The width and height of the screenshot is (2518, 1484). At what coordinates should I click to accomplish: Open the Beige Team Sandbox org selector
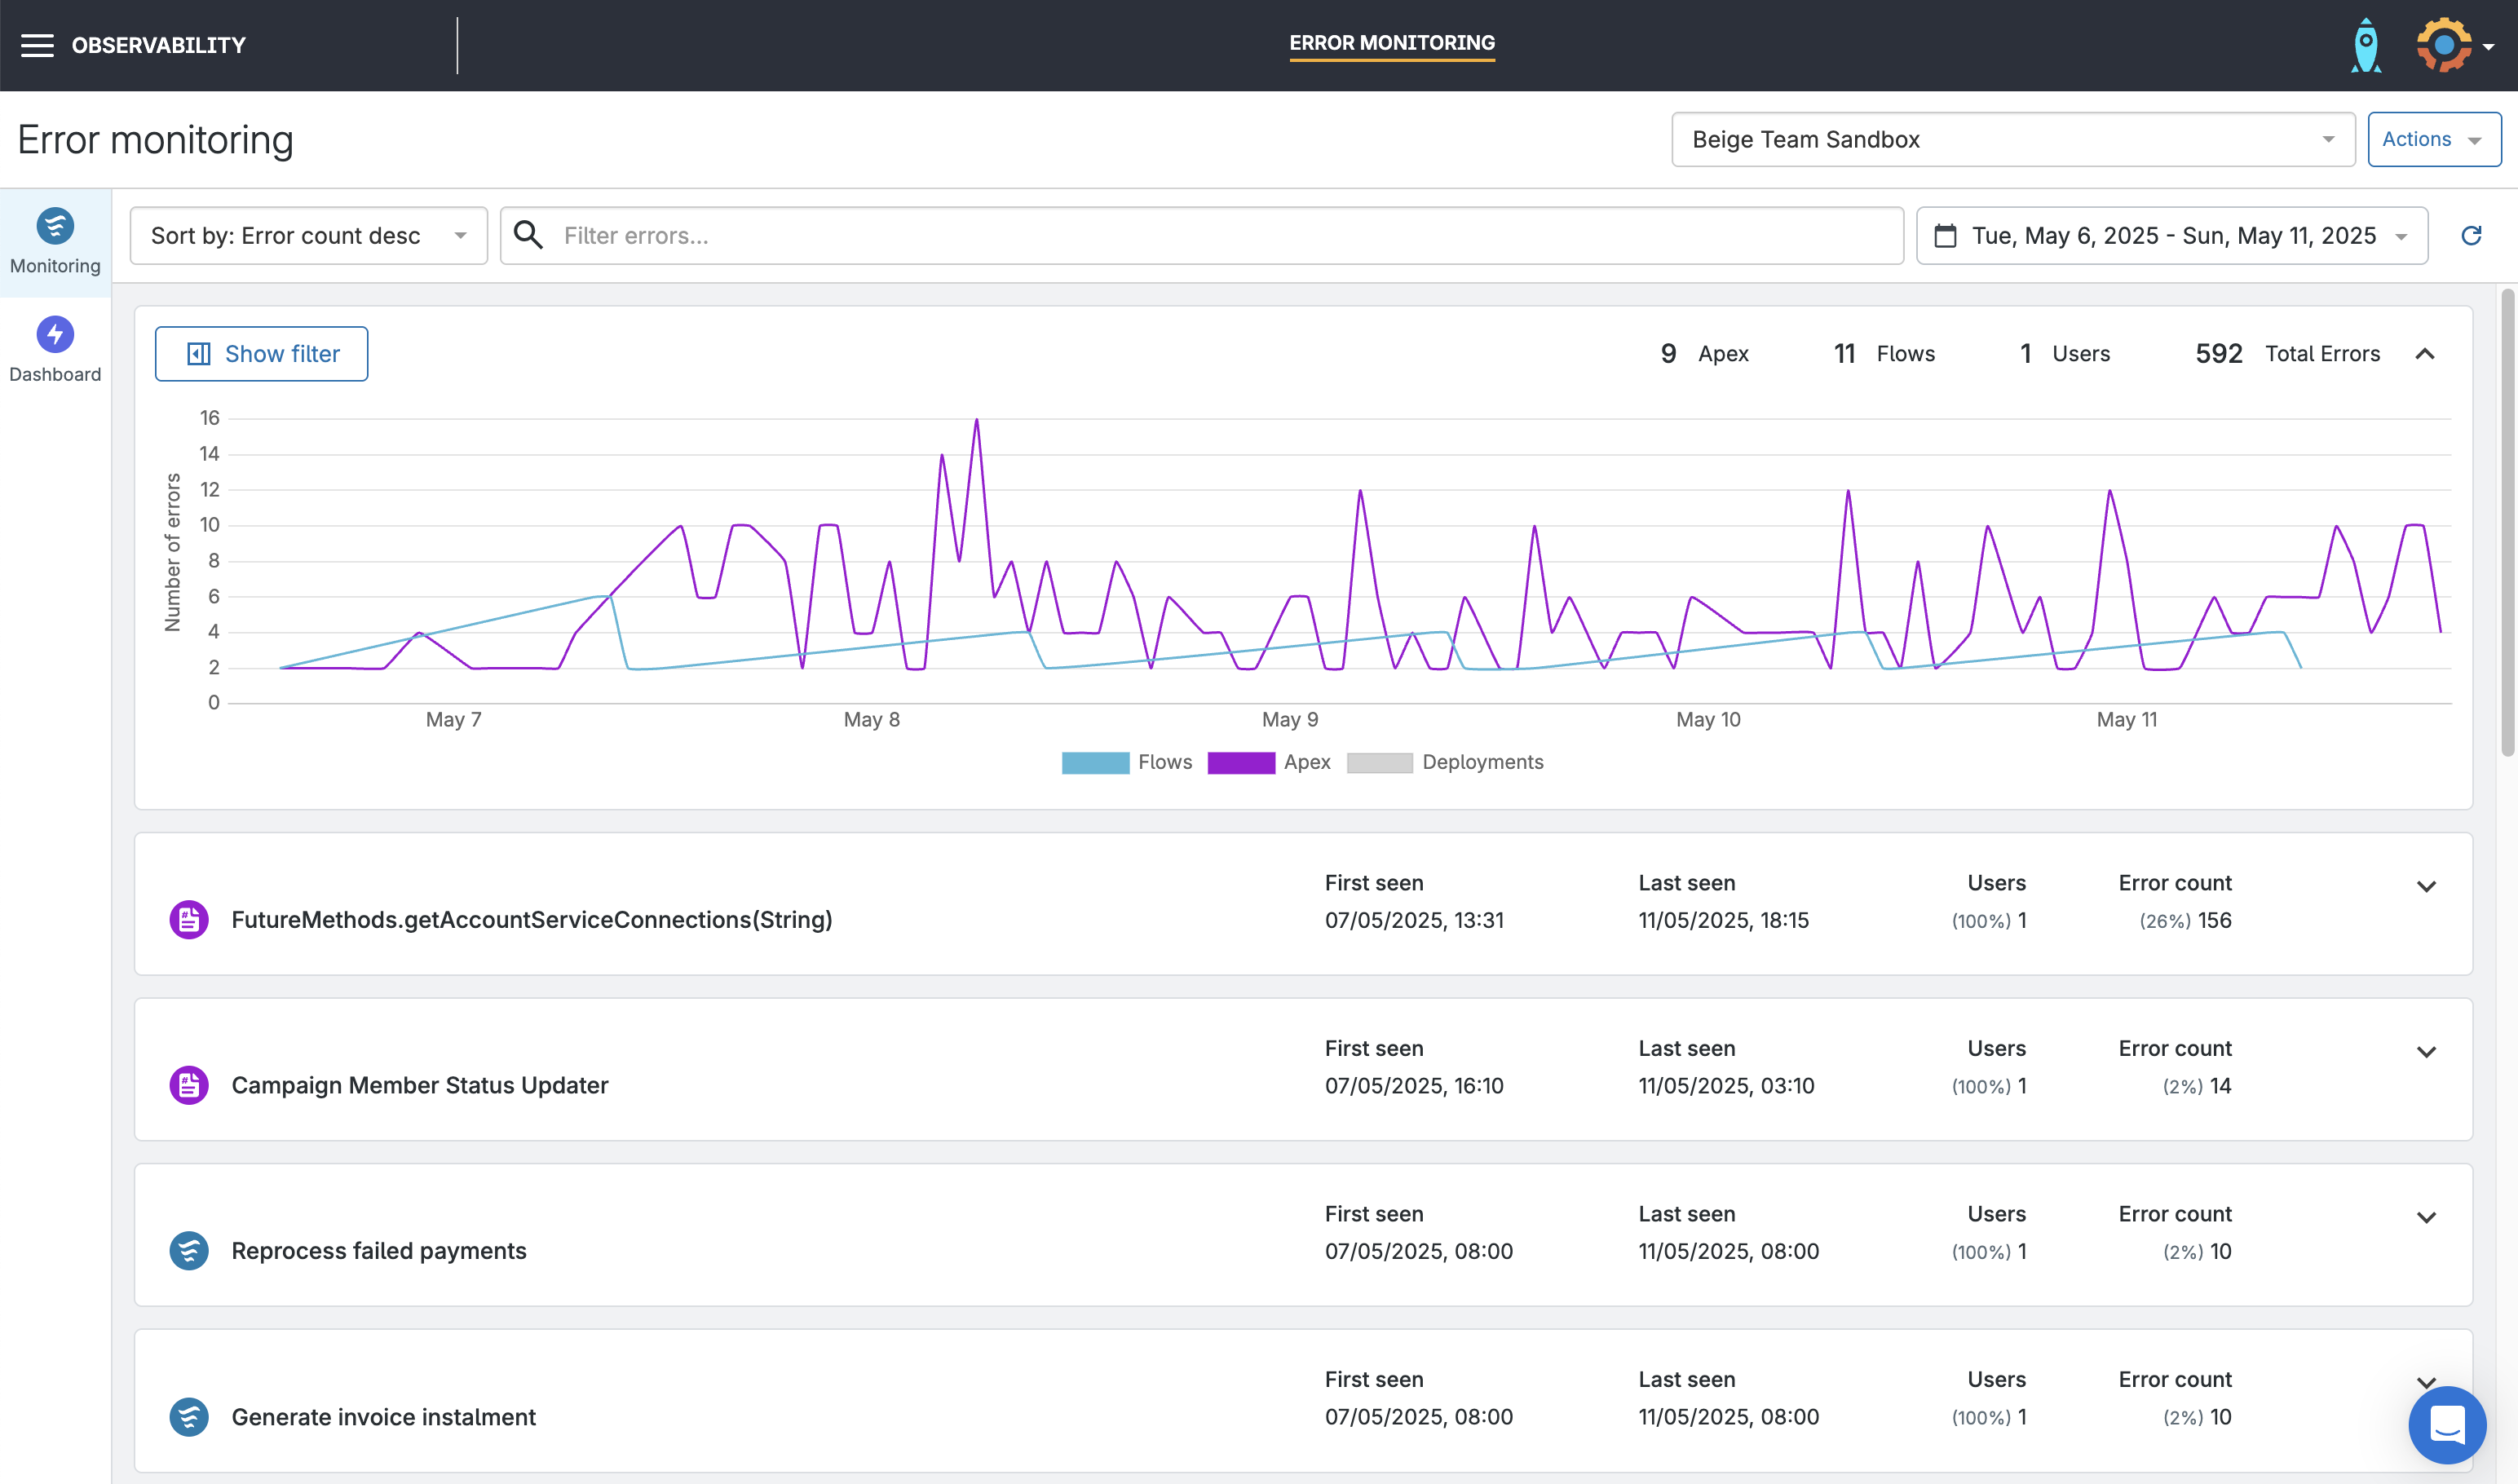coord(2012,139)
